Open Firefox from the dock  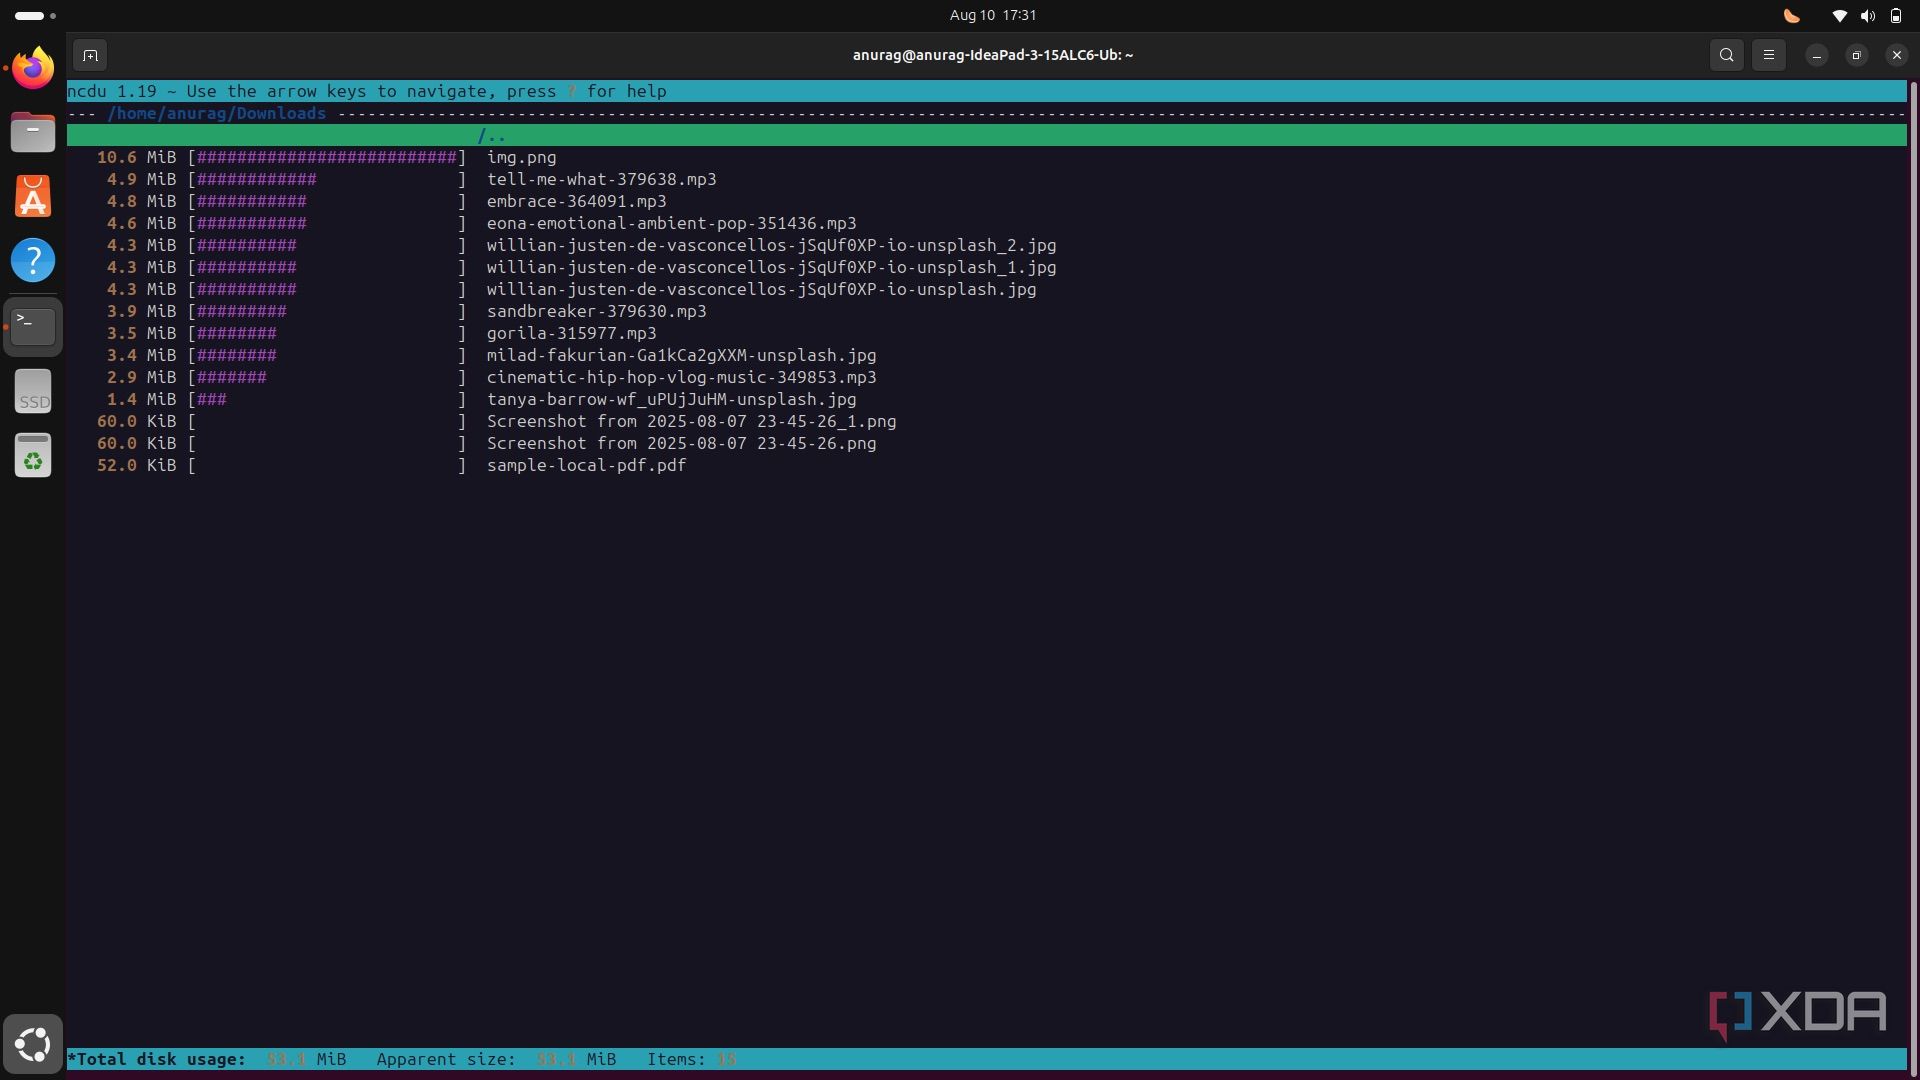click(33, 68)
